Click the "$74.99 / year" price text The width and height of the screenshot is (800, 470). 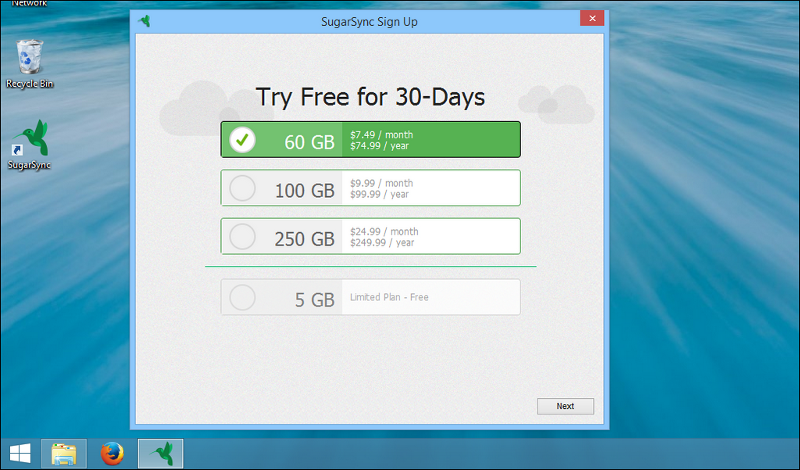pyautogui.click(x=380, y=146)
